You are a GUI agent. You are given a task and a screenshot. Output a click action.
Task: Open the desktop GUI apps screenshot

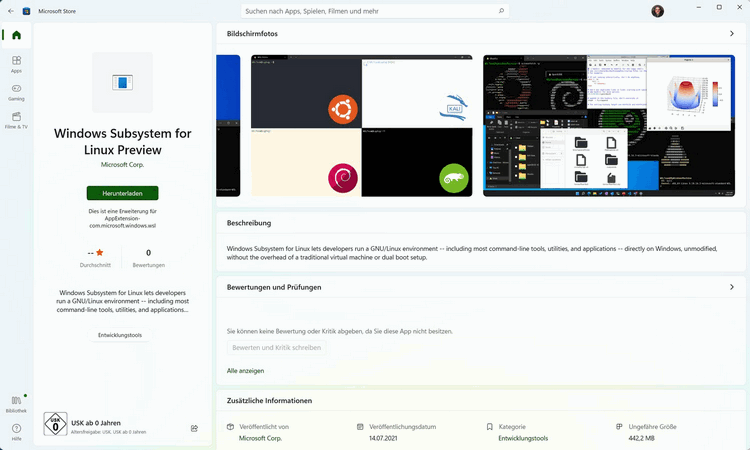(609, 126)
